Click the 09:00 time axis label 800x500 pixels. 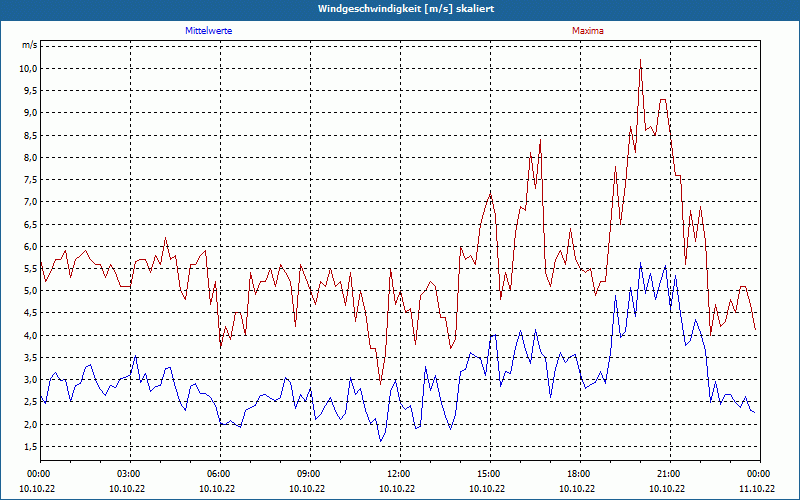coord(311,474)
